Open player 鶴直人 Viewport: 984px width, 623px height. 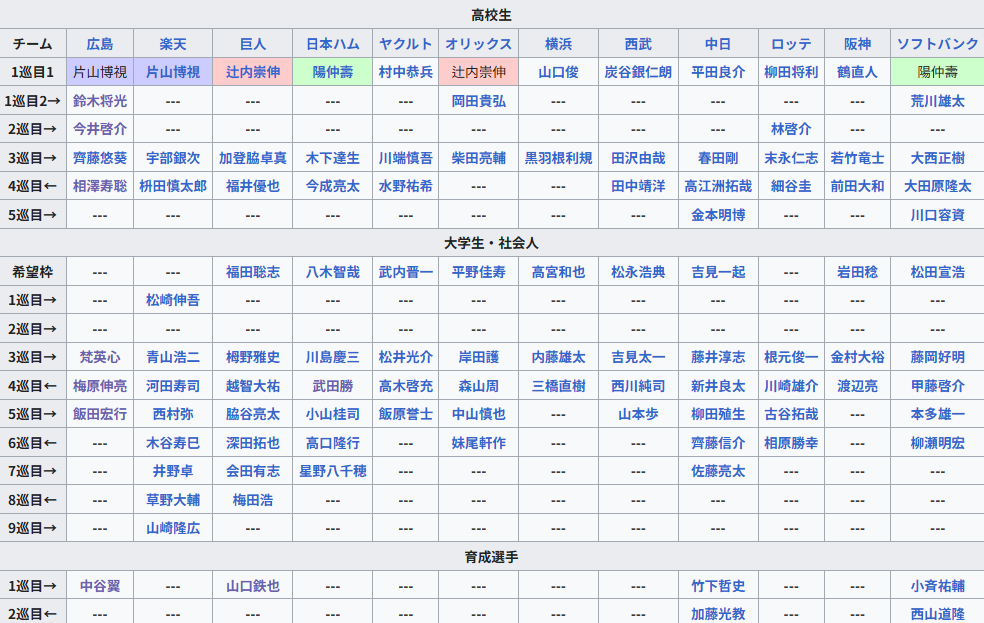(857, 72)
